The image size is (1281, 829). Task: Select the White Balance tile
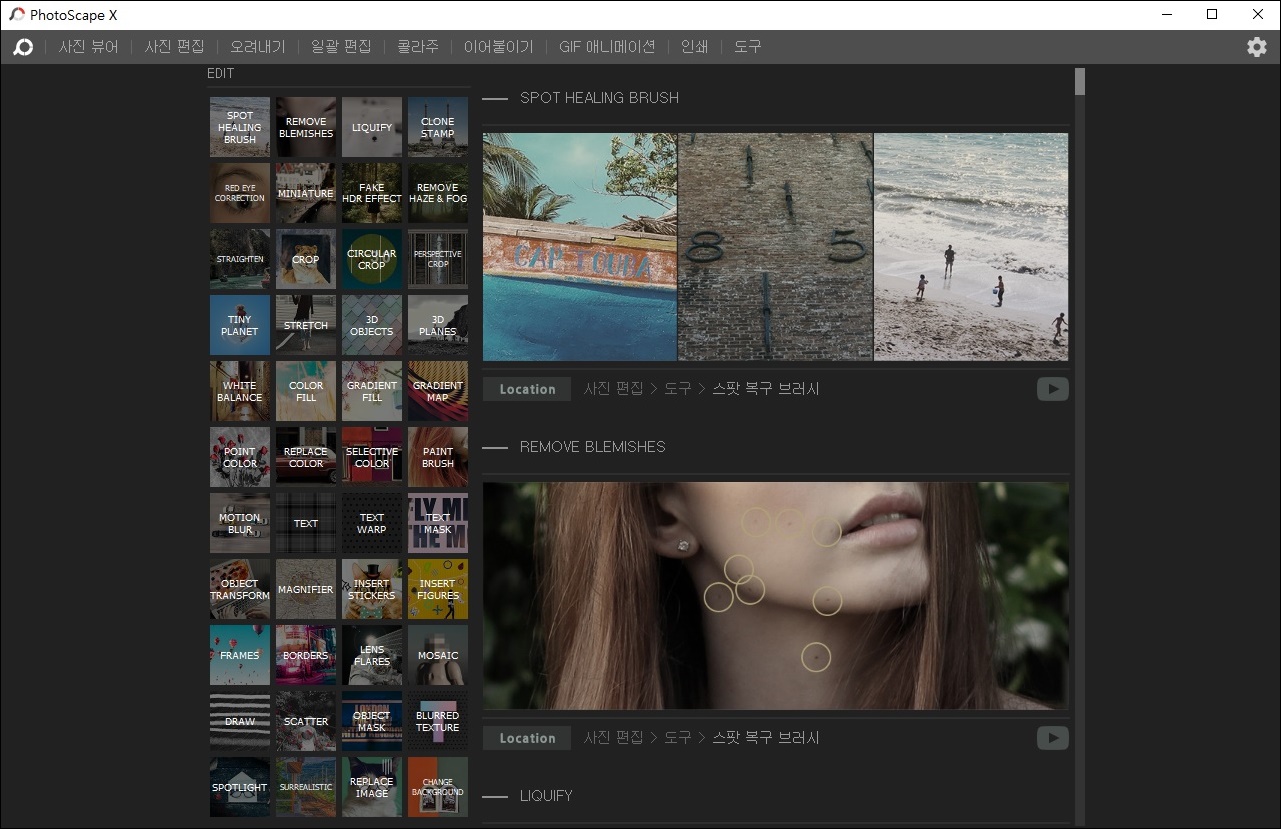click(240, 391)
